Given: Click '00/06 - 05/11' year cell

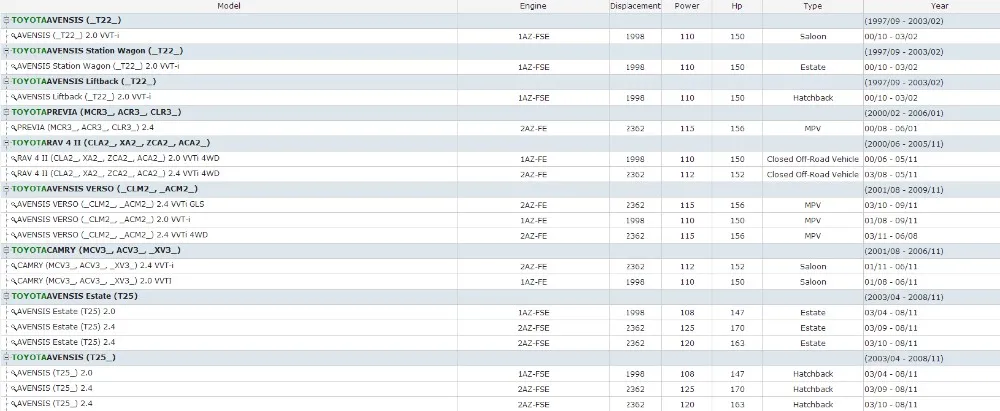Looking at the screenshot, I should pos(891,159).
